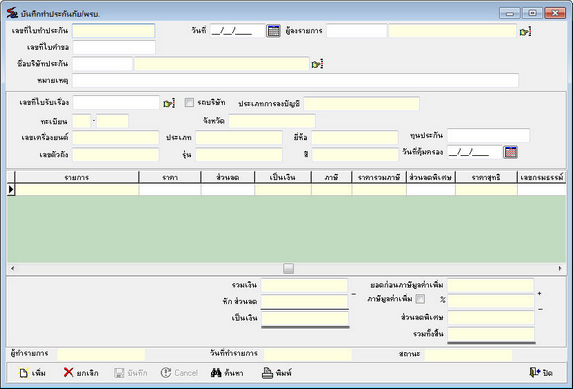
Task: Click the เลขตัวถัง field
Action: pyautogui.click(x=116, y=155)
